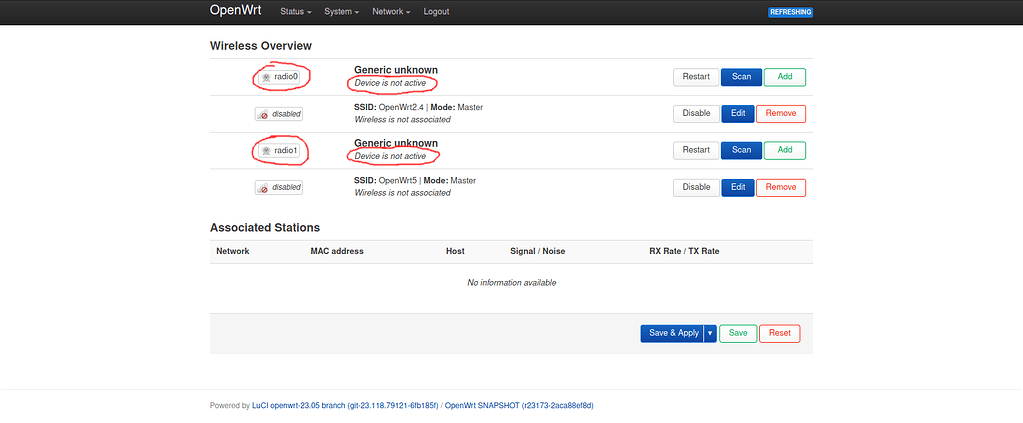The height and width of the screenshot is (423, 1023).
Task: Restart the radio1 device
Action: pyautogui.click(x=696, y=150)
